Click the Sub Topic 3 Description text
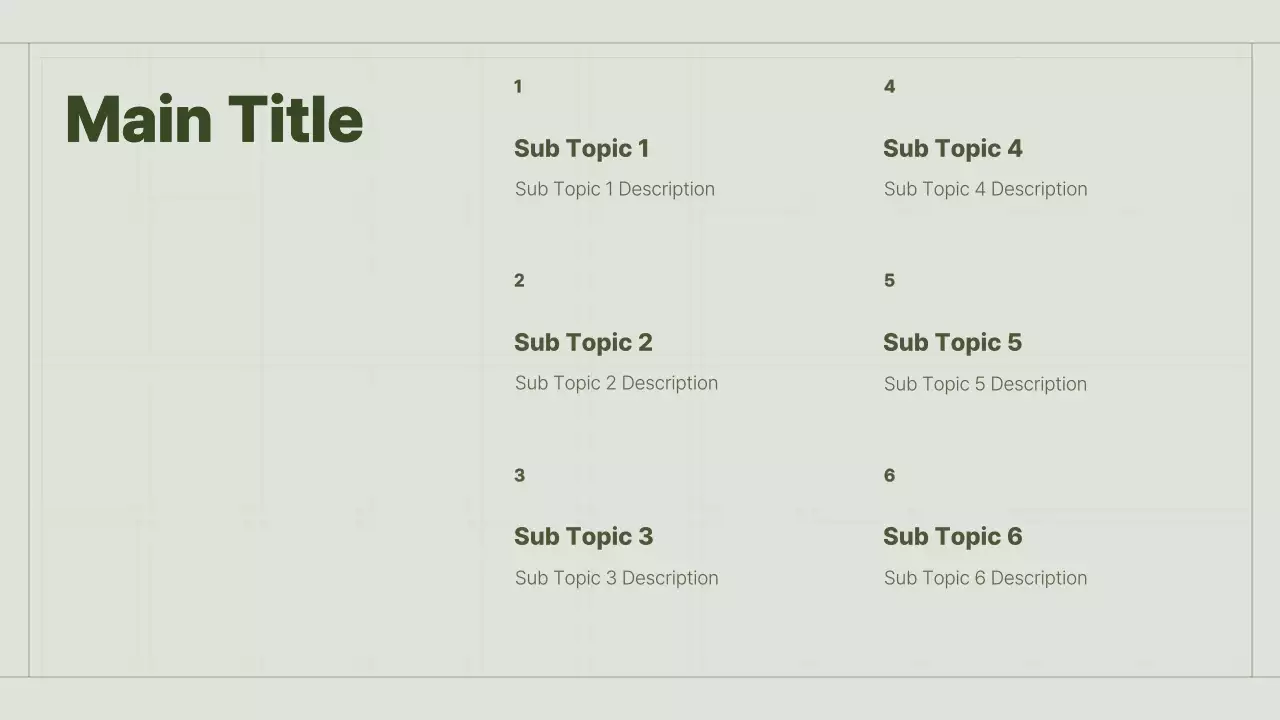1280x720 pixels. (x=616, y=578)
